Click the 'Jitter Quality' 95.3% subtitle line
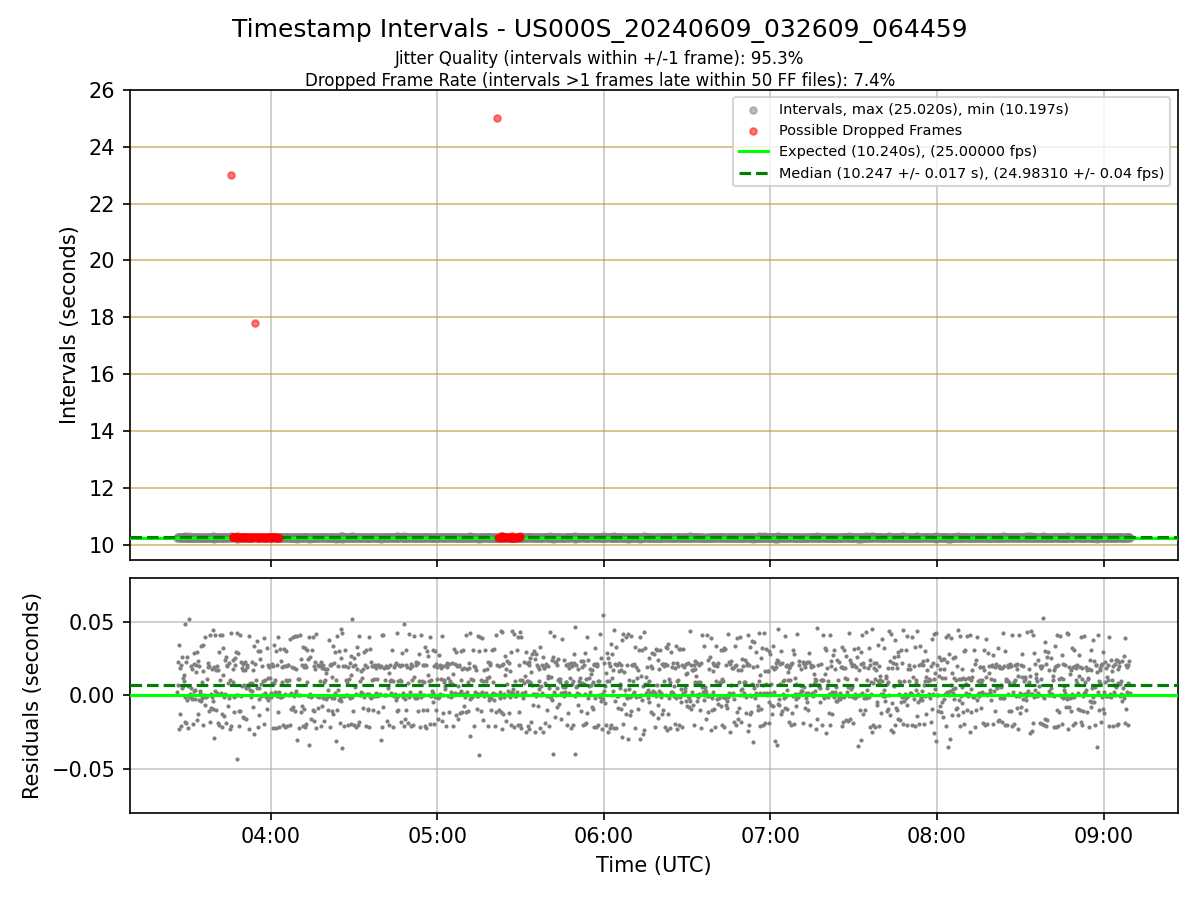Viewport: 1200px width, 900px height. click(x=599, y=58)
